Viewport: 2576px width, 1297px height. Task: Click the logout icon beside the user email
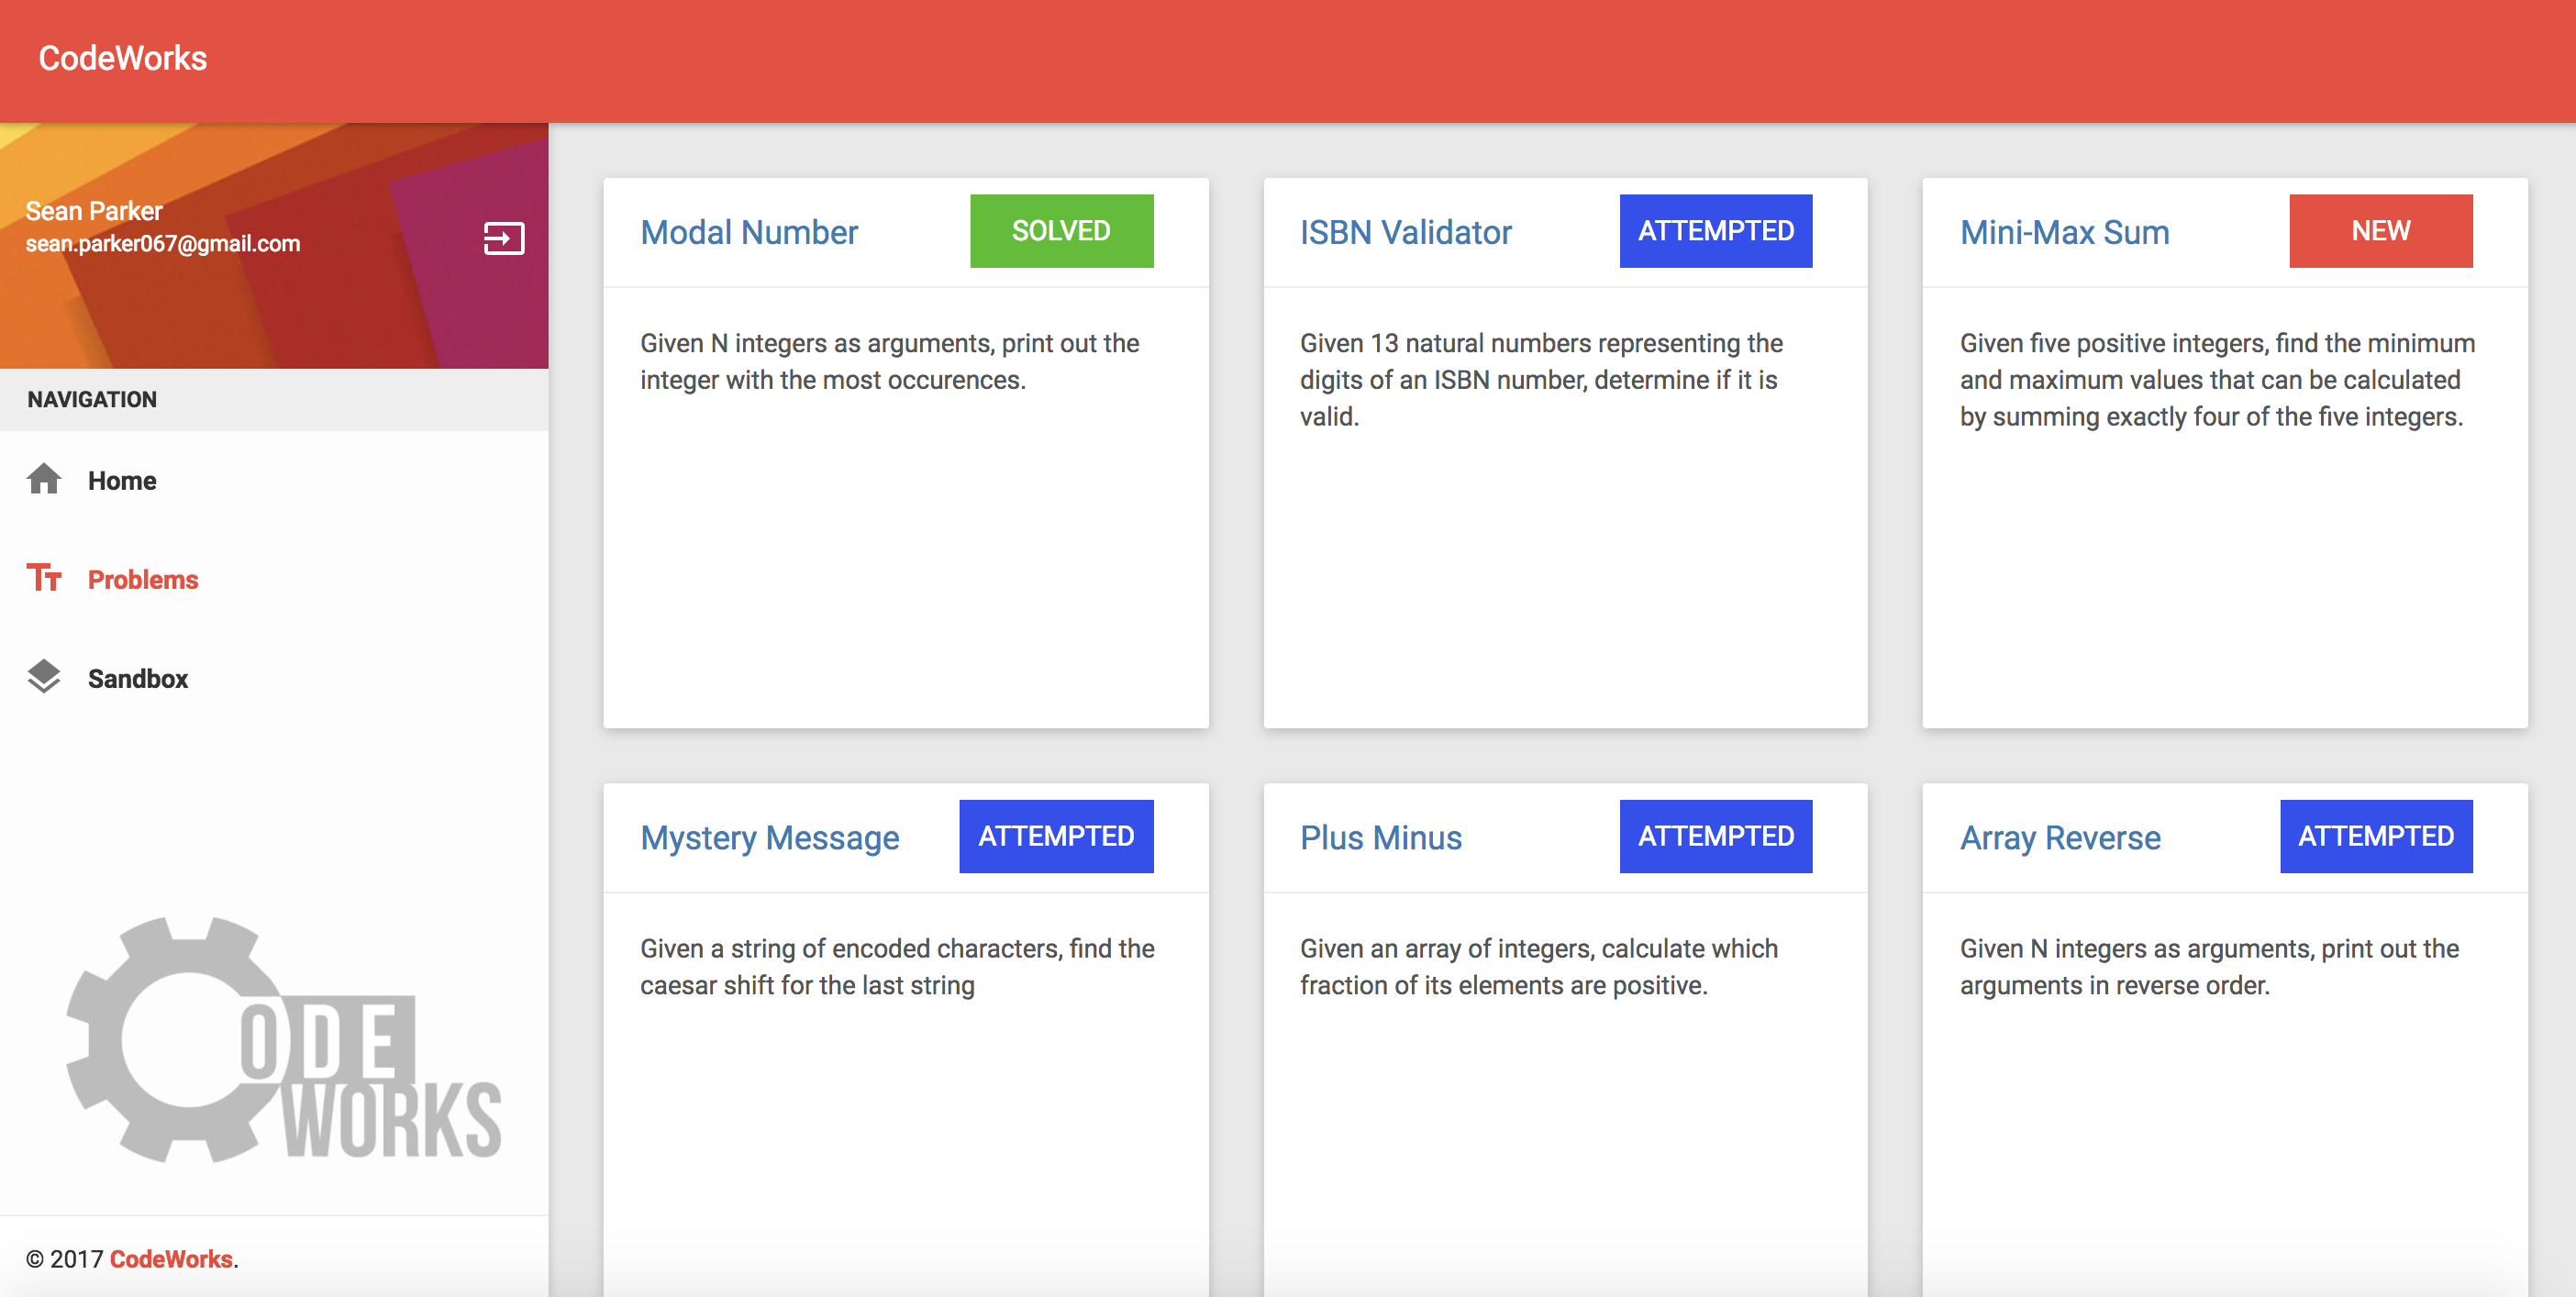click(503, 238)
